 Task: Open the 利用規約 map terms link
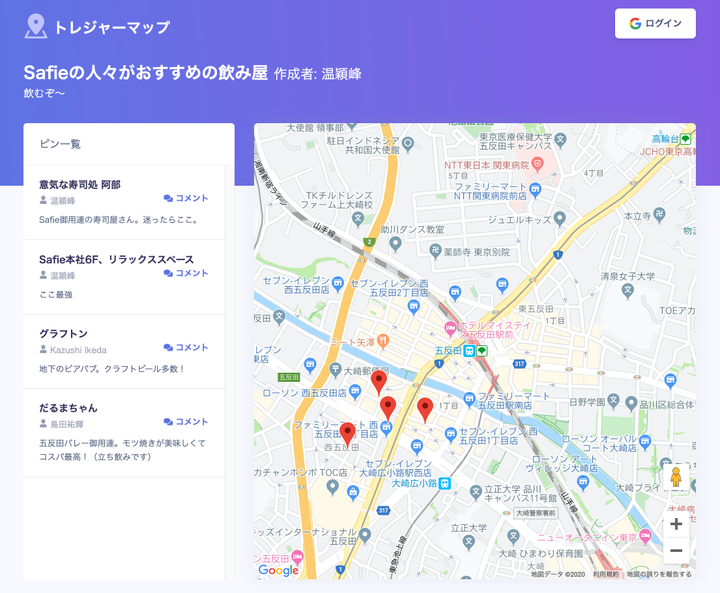point(606,574)
